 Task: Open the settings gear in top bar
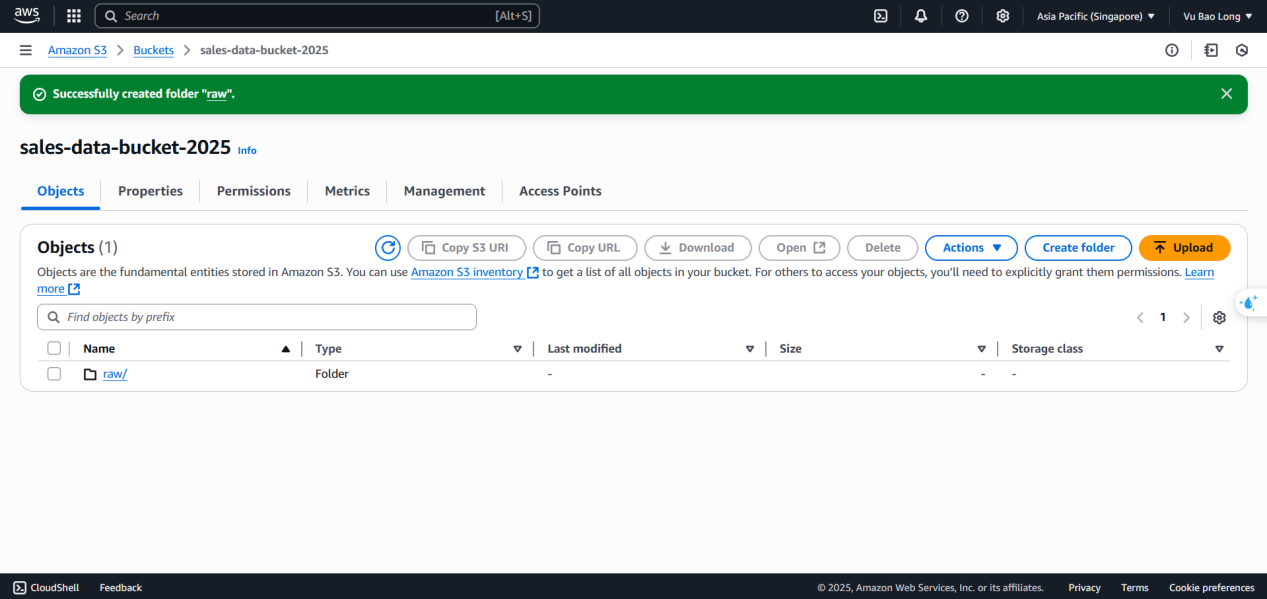[1003, 16]
